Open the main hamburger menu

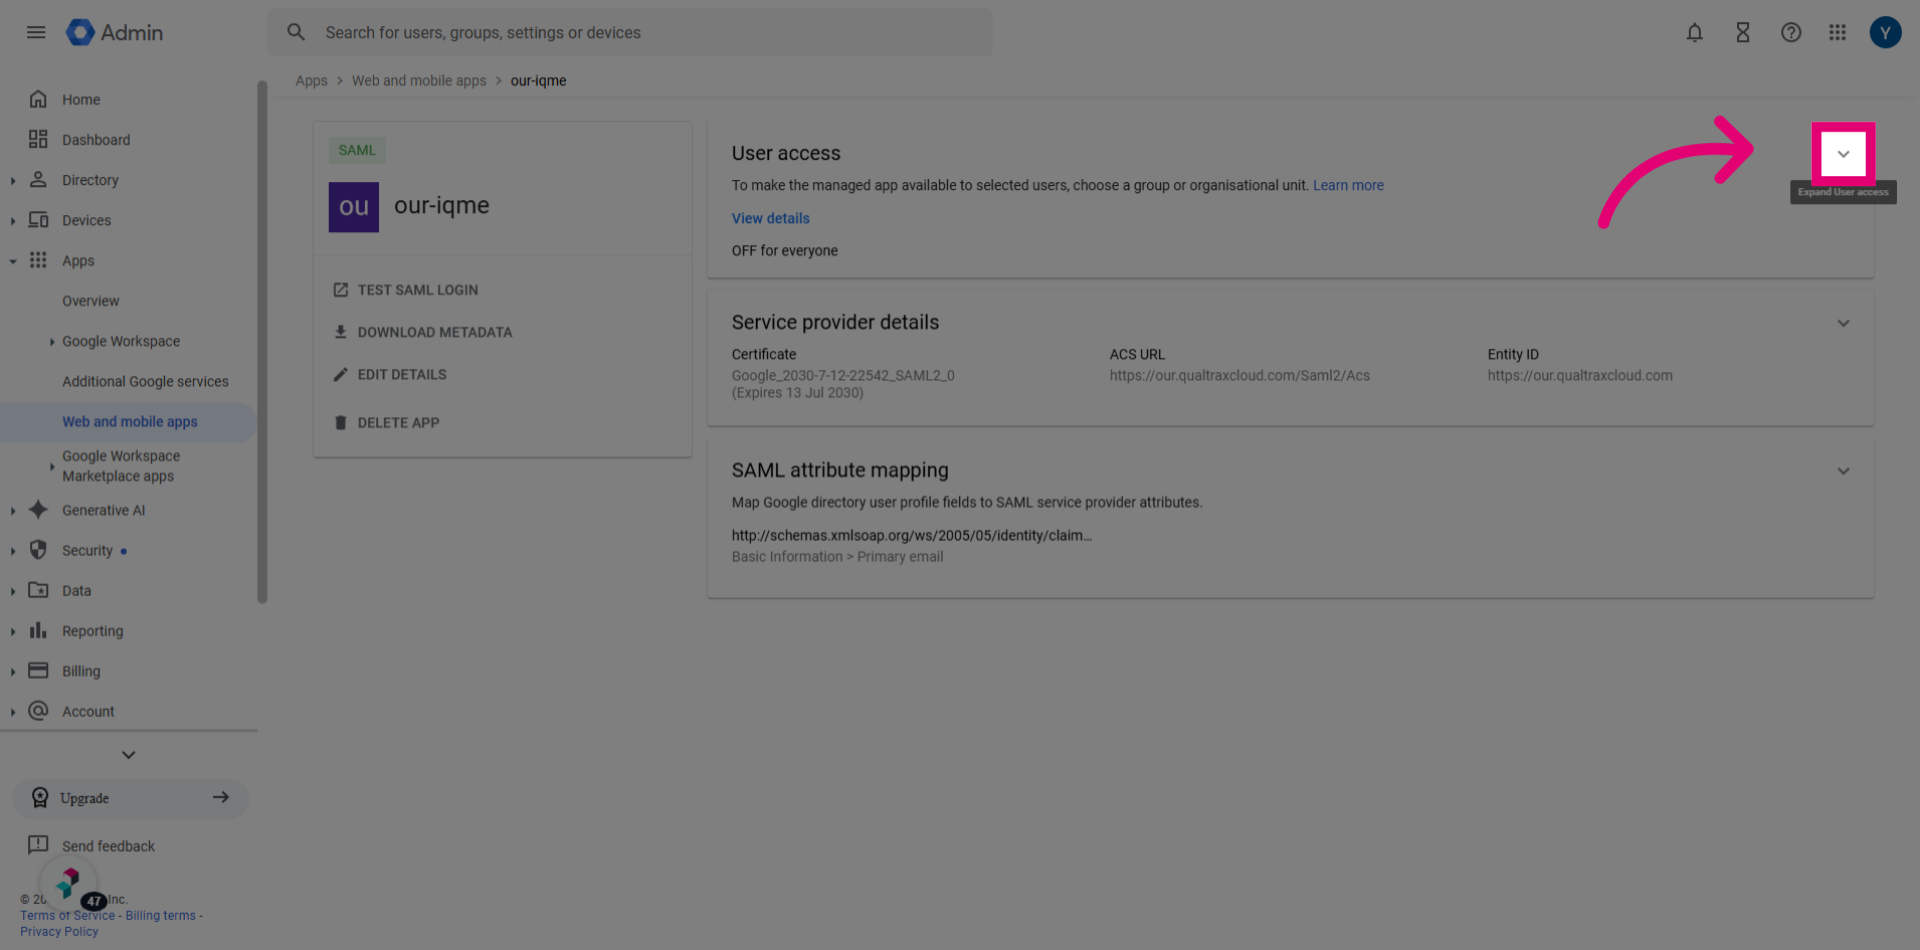coord(36,32)
